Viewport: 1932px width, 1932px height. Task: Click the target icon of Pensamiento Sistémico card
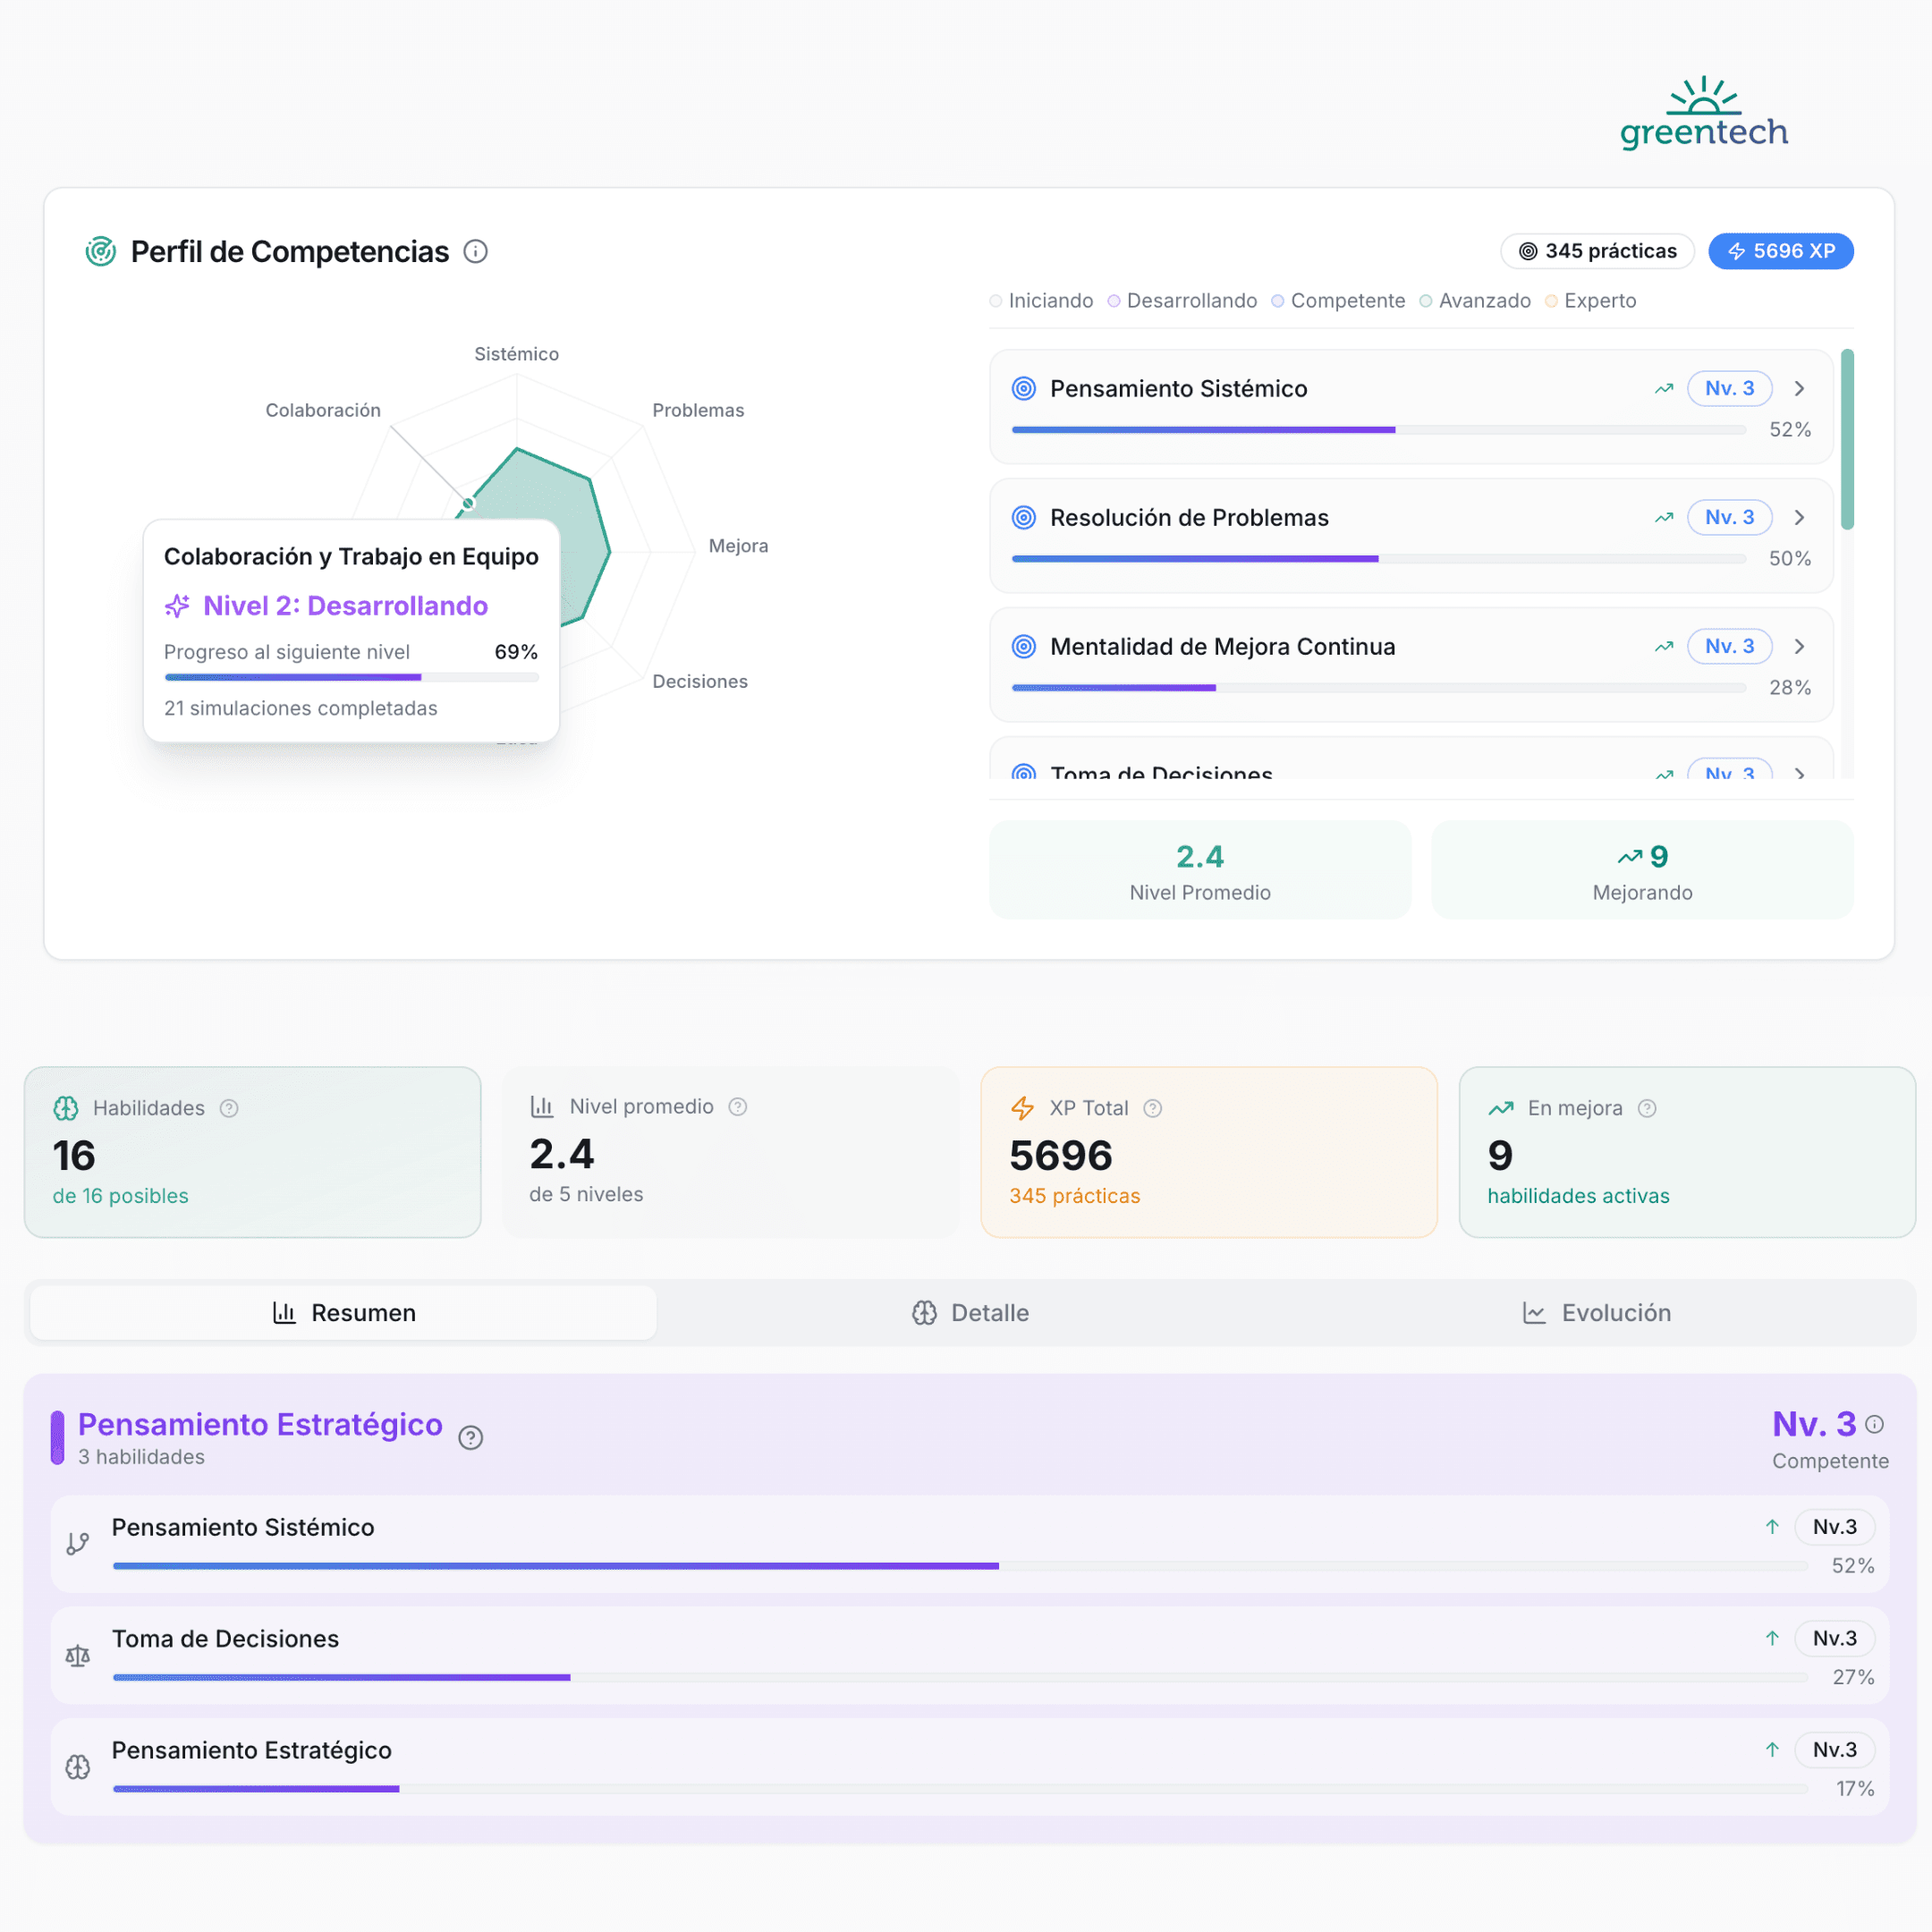[1024, 389]
